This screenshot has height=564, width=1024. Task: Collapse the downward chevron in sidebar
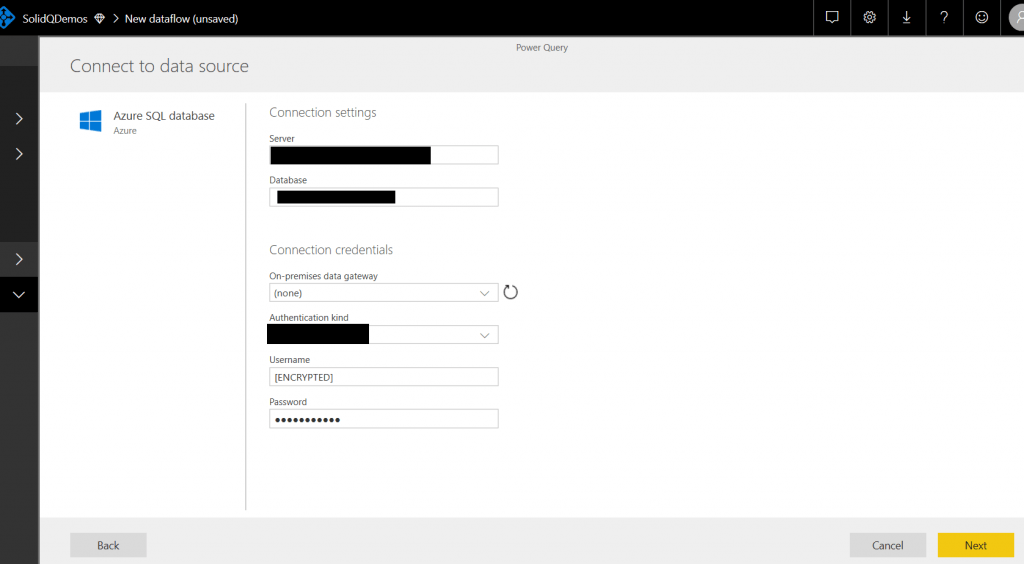click(x=19, y=295)
